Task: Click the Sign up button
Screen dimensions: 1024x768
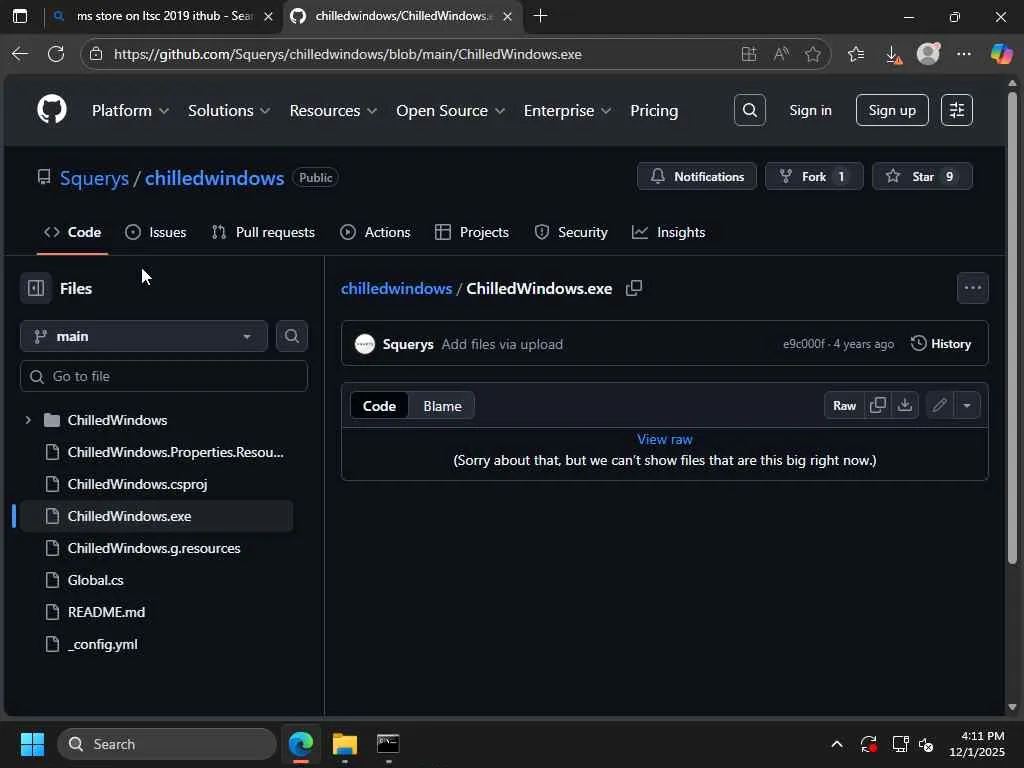Action: pos(891,110)
